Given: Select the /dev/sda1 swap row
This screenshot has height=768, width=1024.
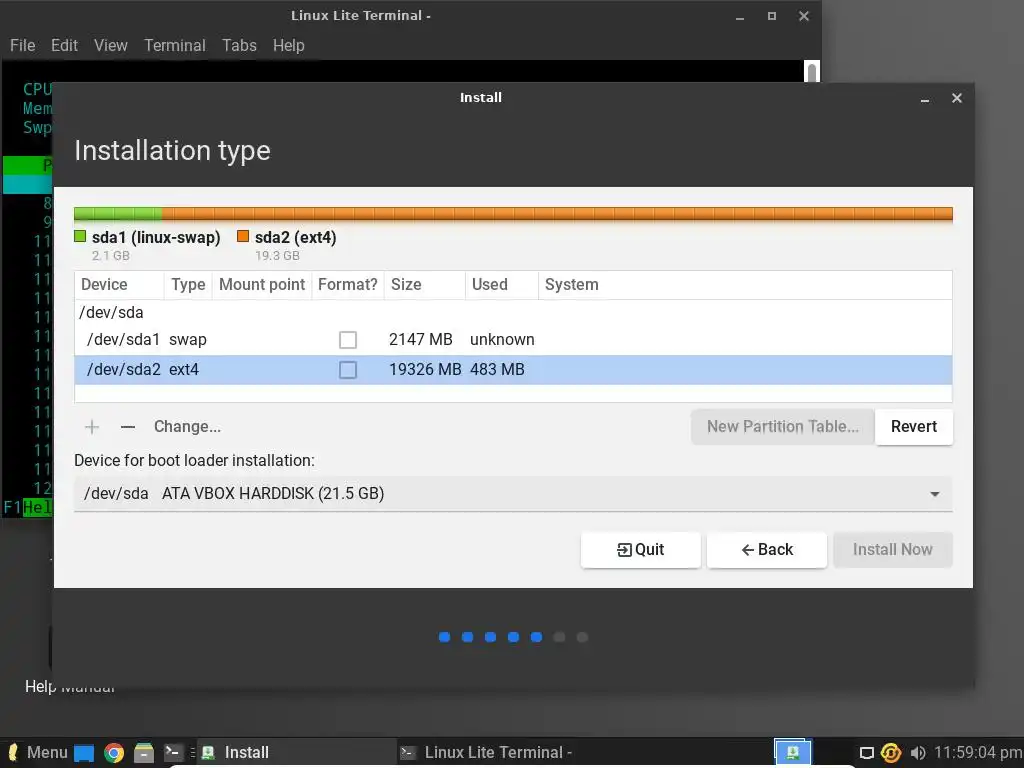Looking at the screenshot, I should point(513,340).
